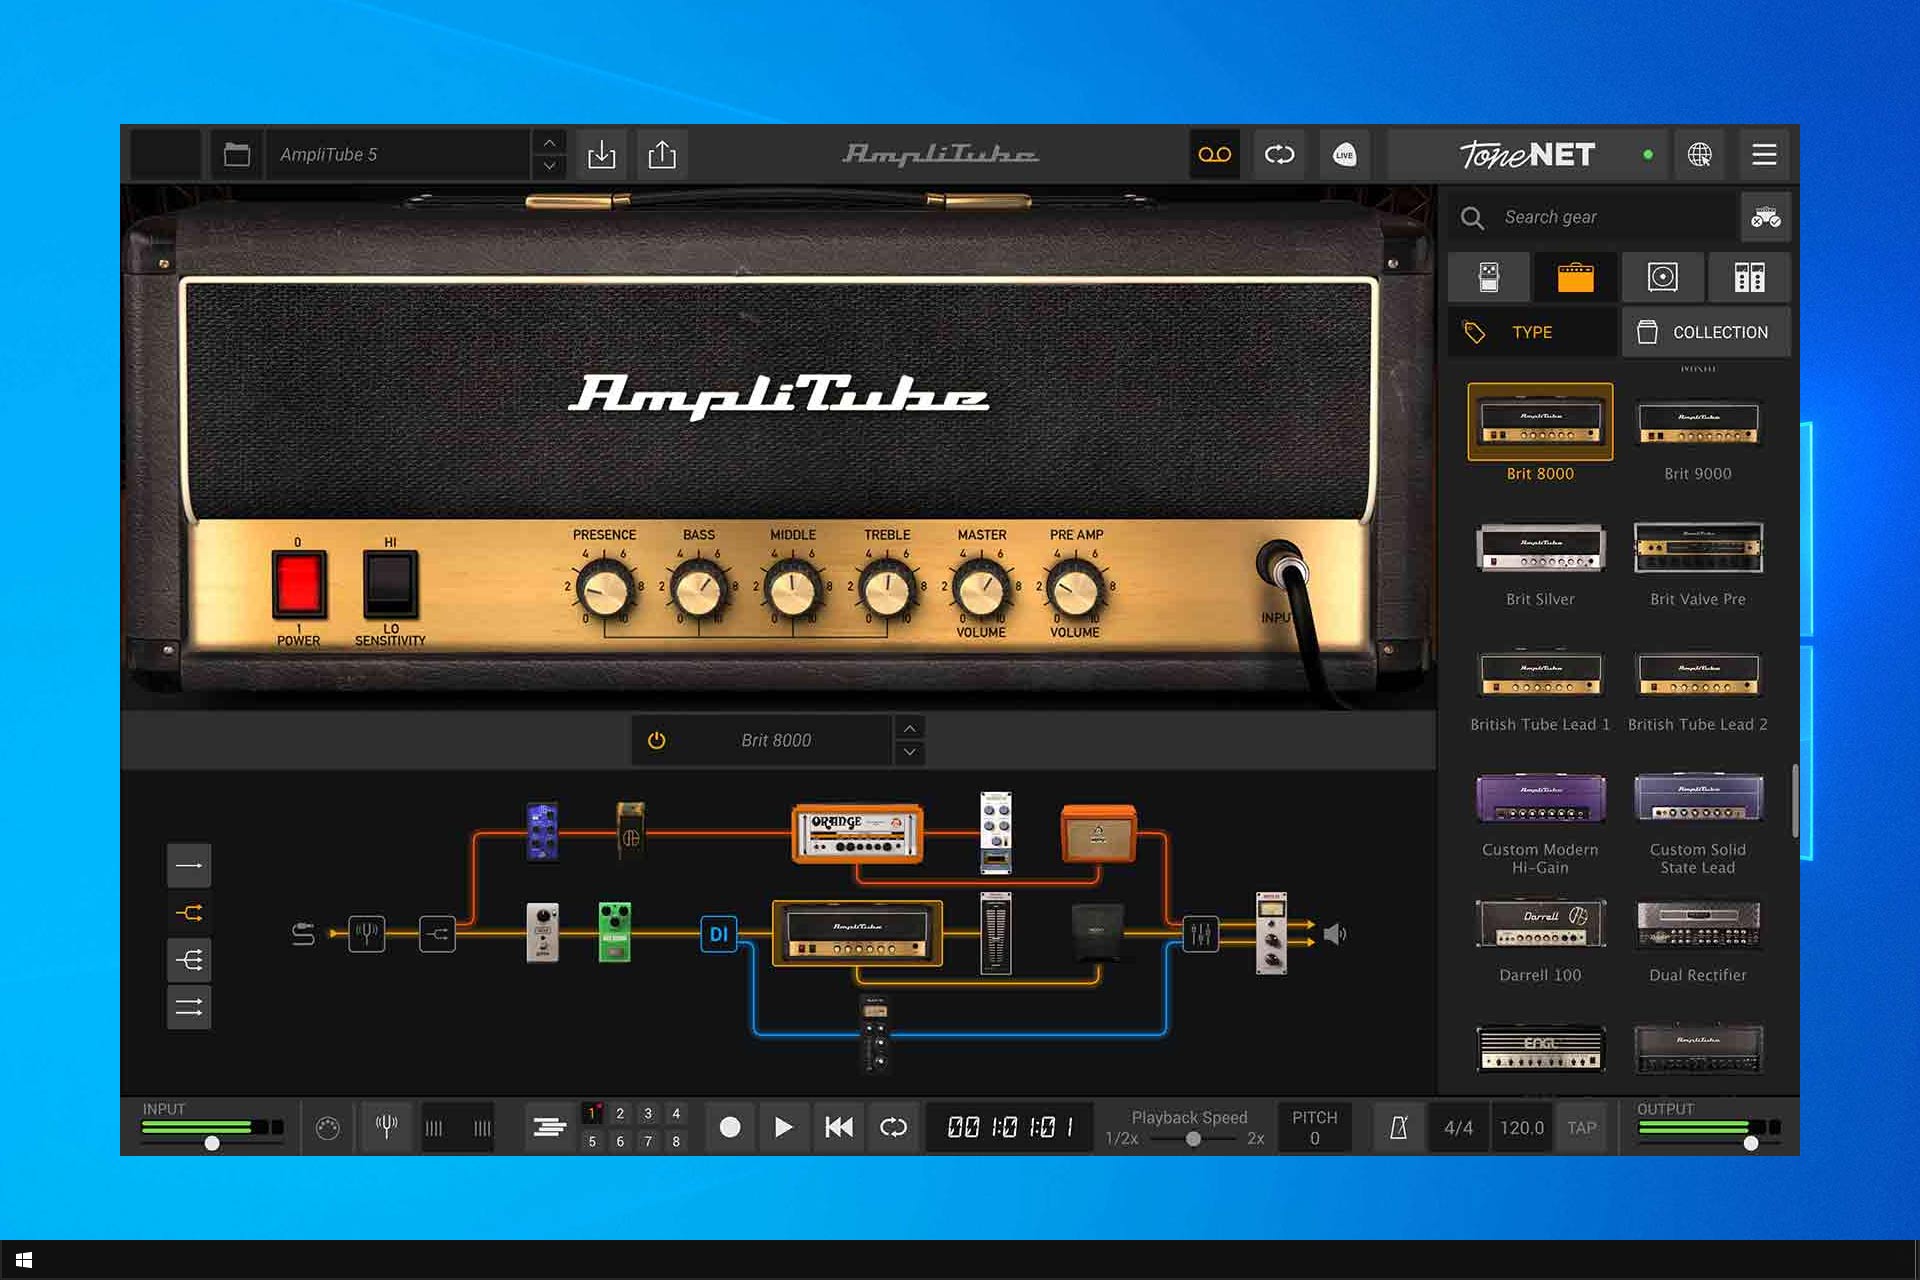Click the output speaker icon in chain
This screenshot has width=1920, height=1280.
(x=1335, y=934)
